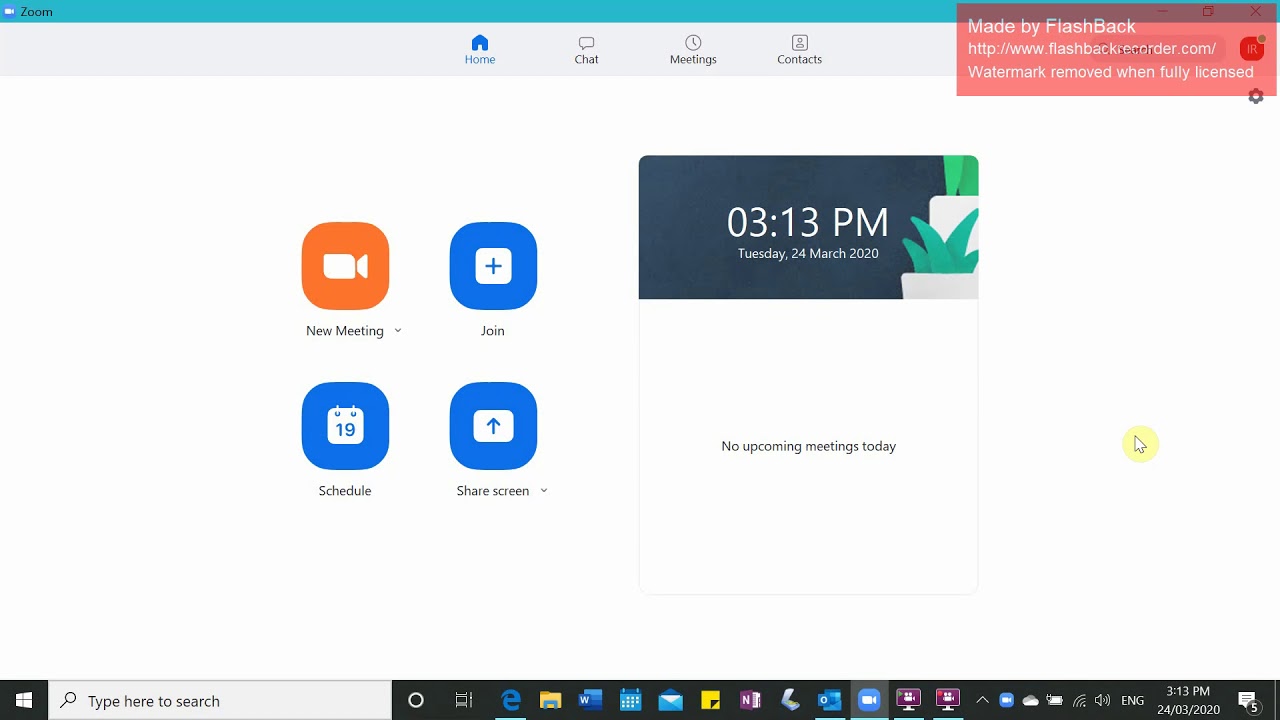The width and height of the screenshot is (1280, 720).
Task: Click the Zoom icon in the system tray
Action: (x=1007, y=701)
